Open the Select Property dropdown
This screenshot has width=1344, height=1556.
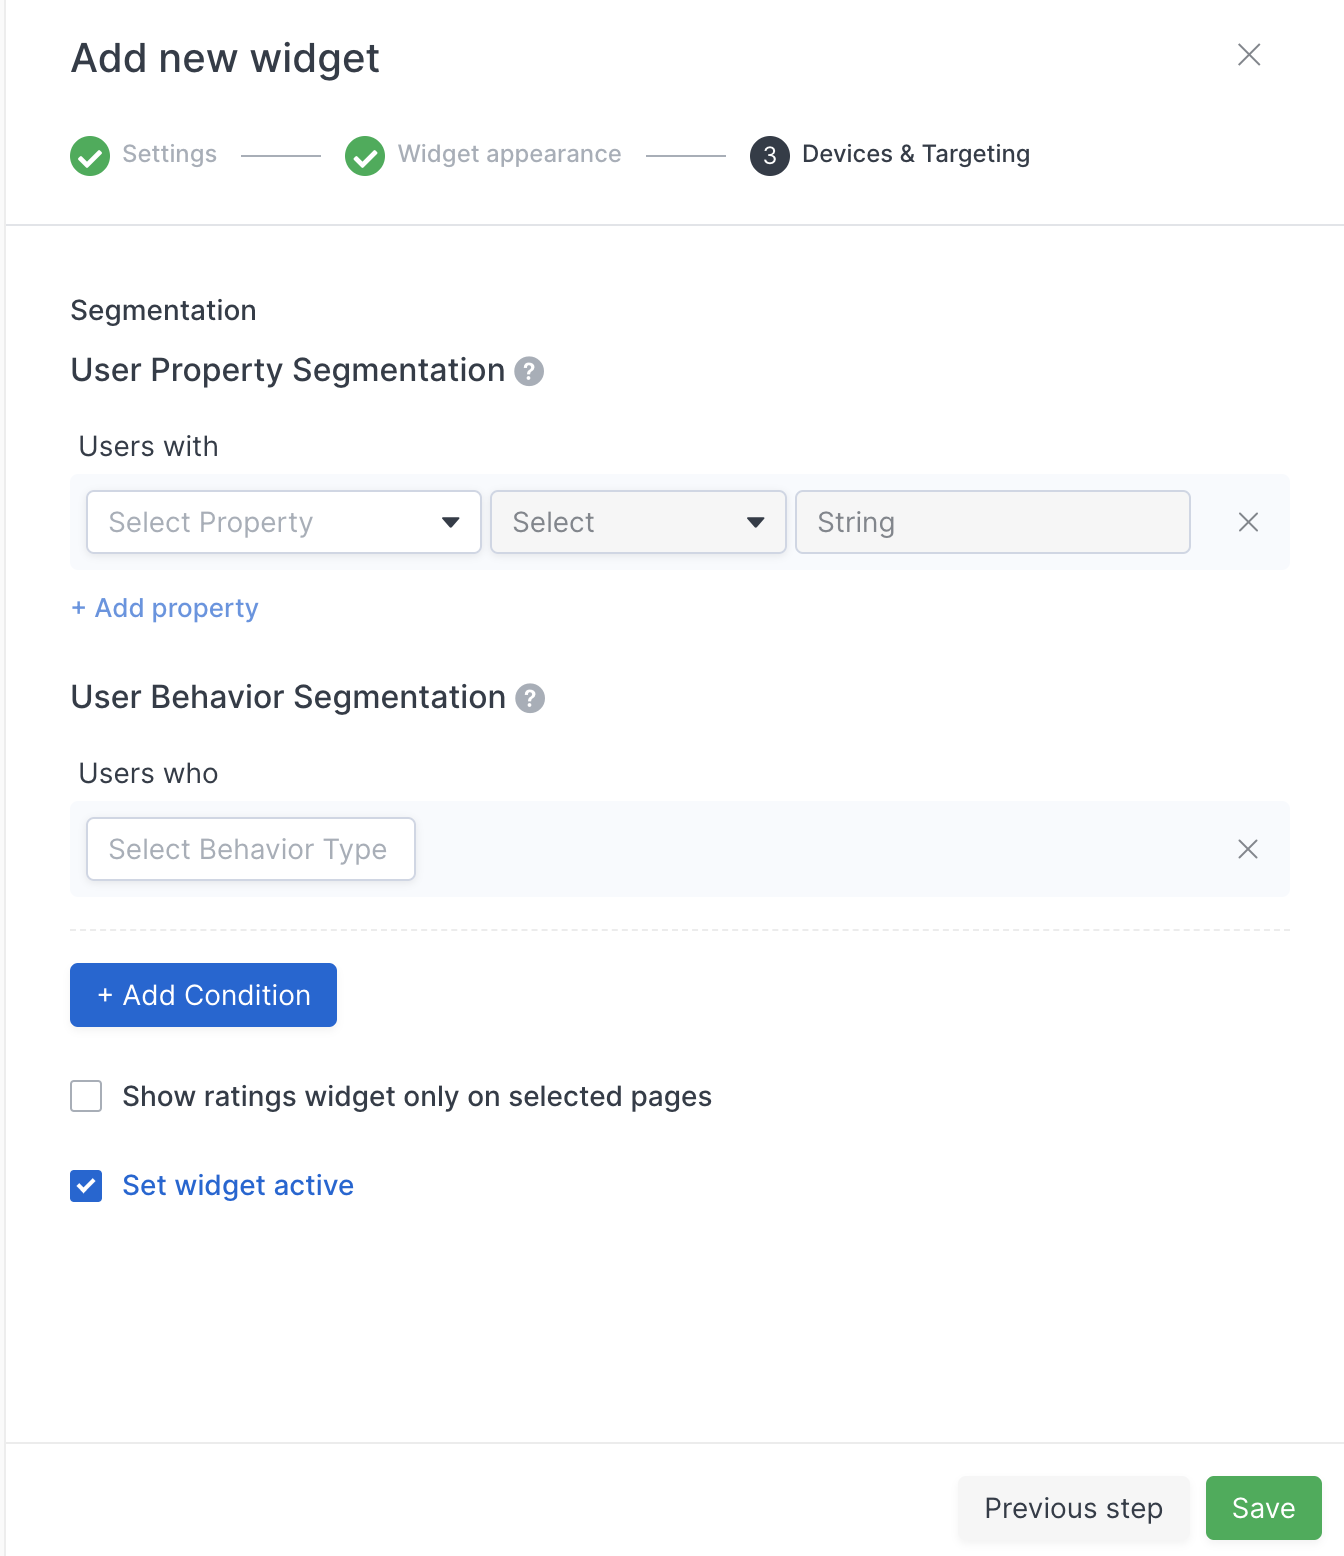click(284, 522)
